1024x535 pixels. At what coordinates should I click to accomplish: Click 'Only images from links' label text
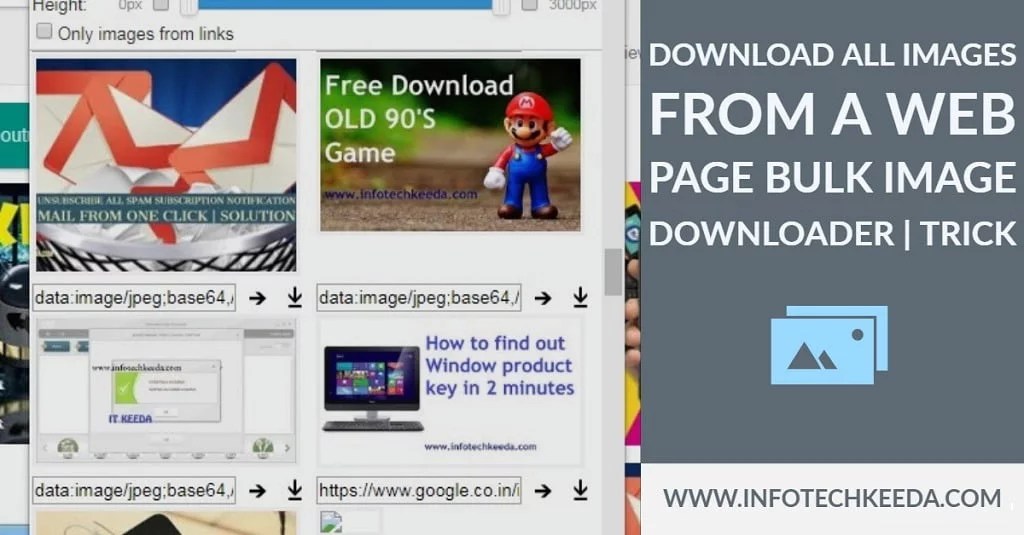click(146, 33)
